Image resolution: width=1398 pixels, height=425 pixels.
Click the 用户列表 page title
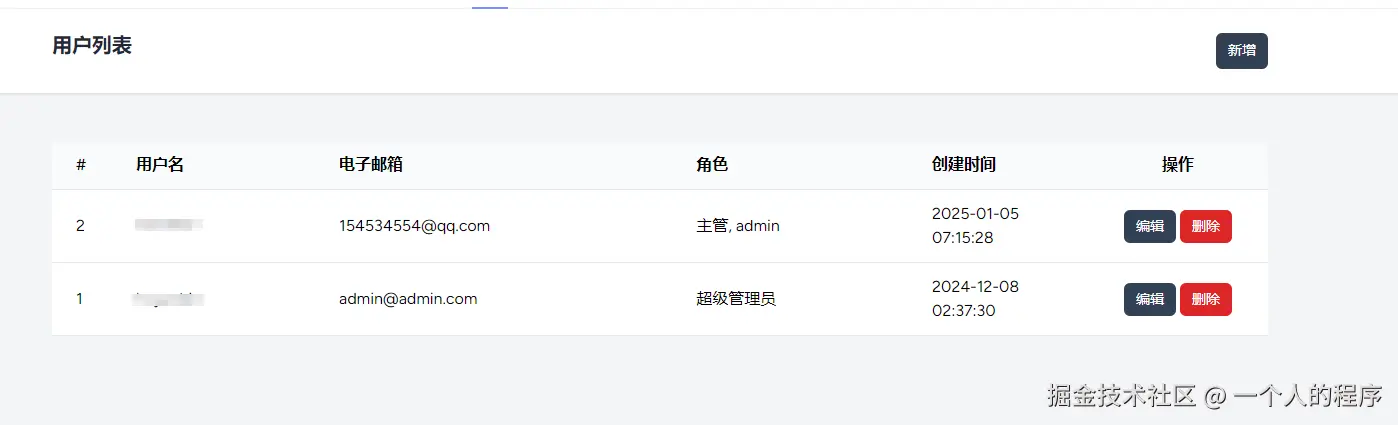92,45
